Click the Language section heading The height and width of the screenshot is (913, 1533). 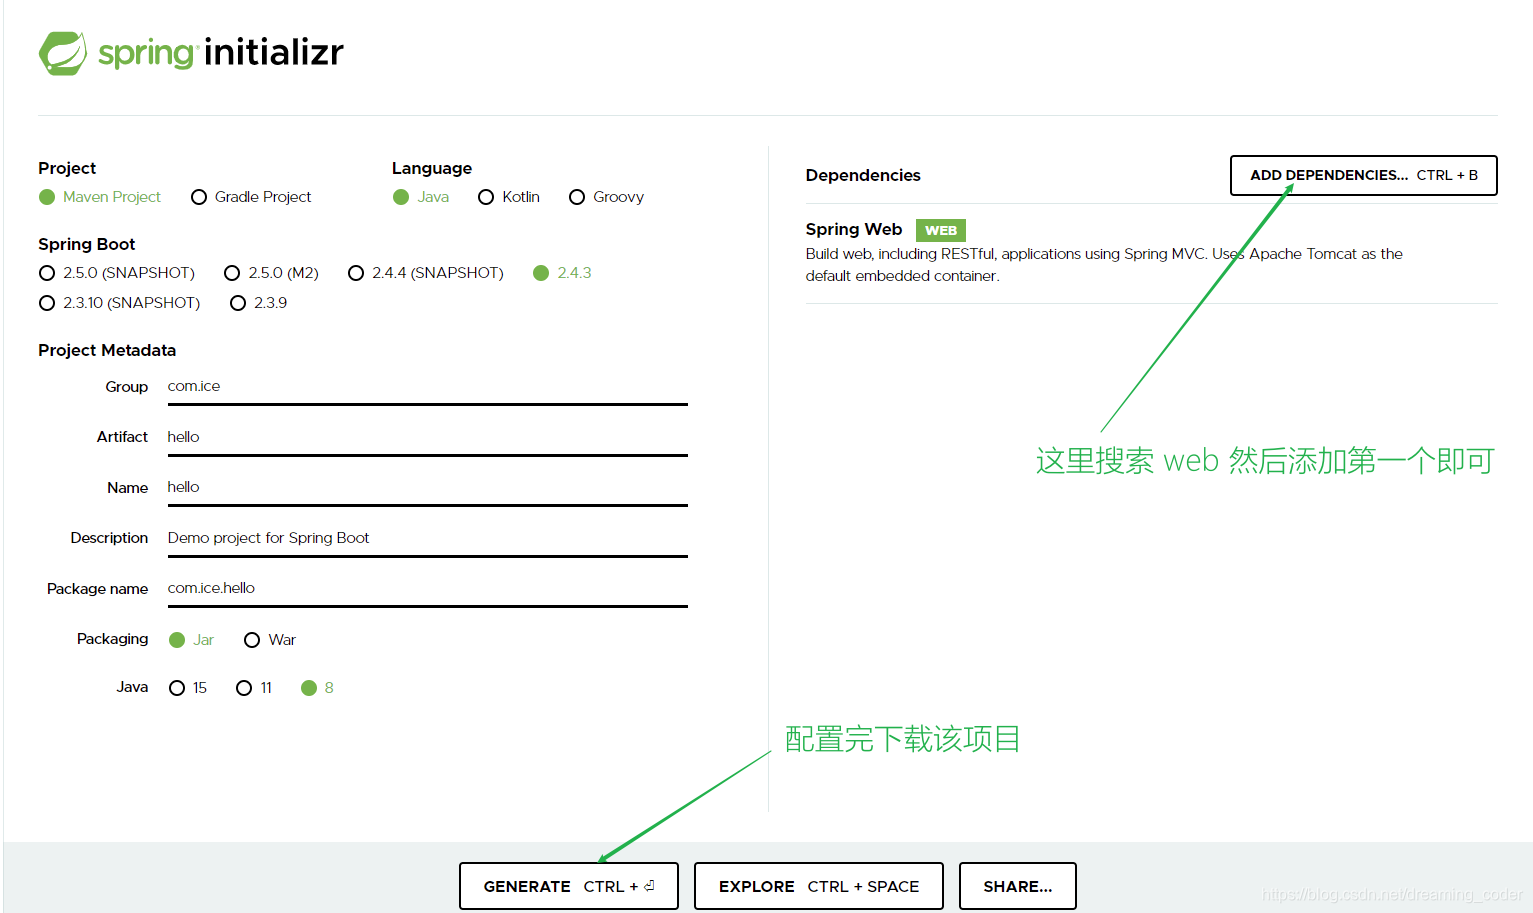tap(432, 168)
